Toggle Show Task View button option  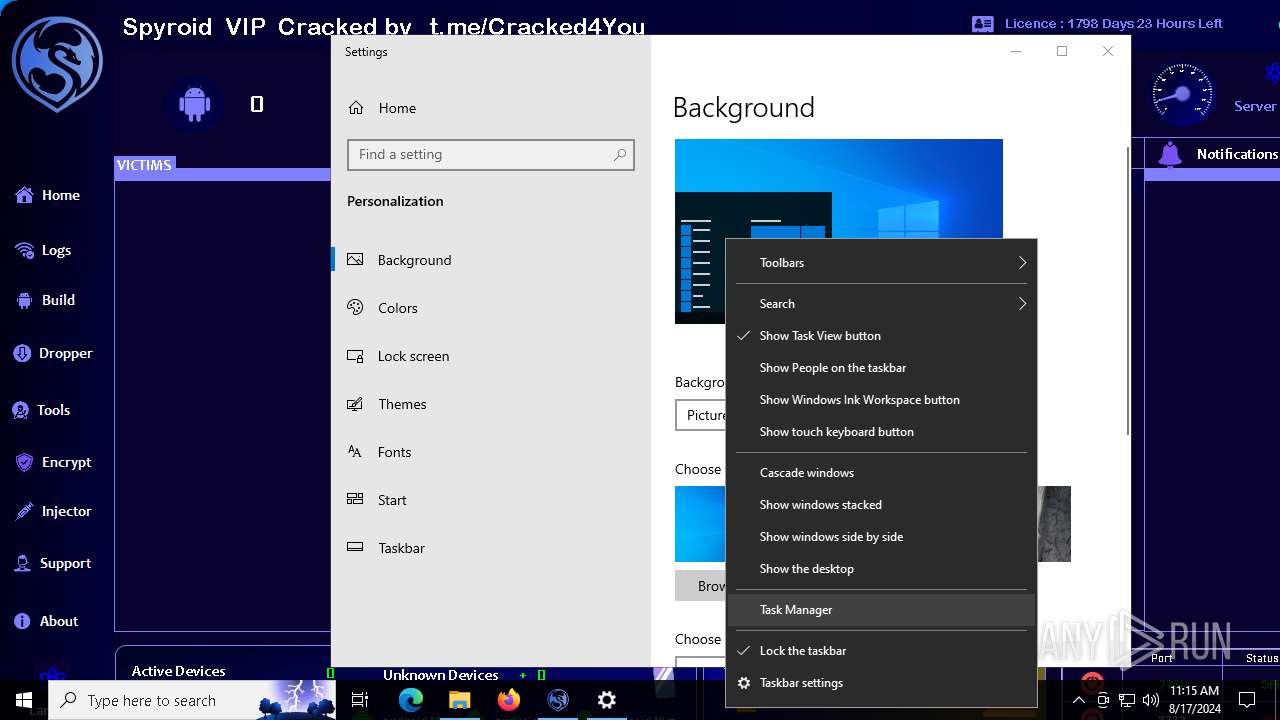[881, 336]
